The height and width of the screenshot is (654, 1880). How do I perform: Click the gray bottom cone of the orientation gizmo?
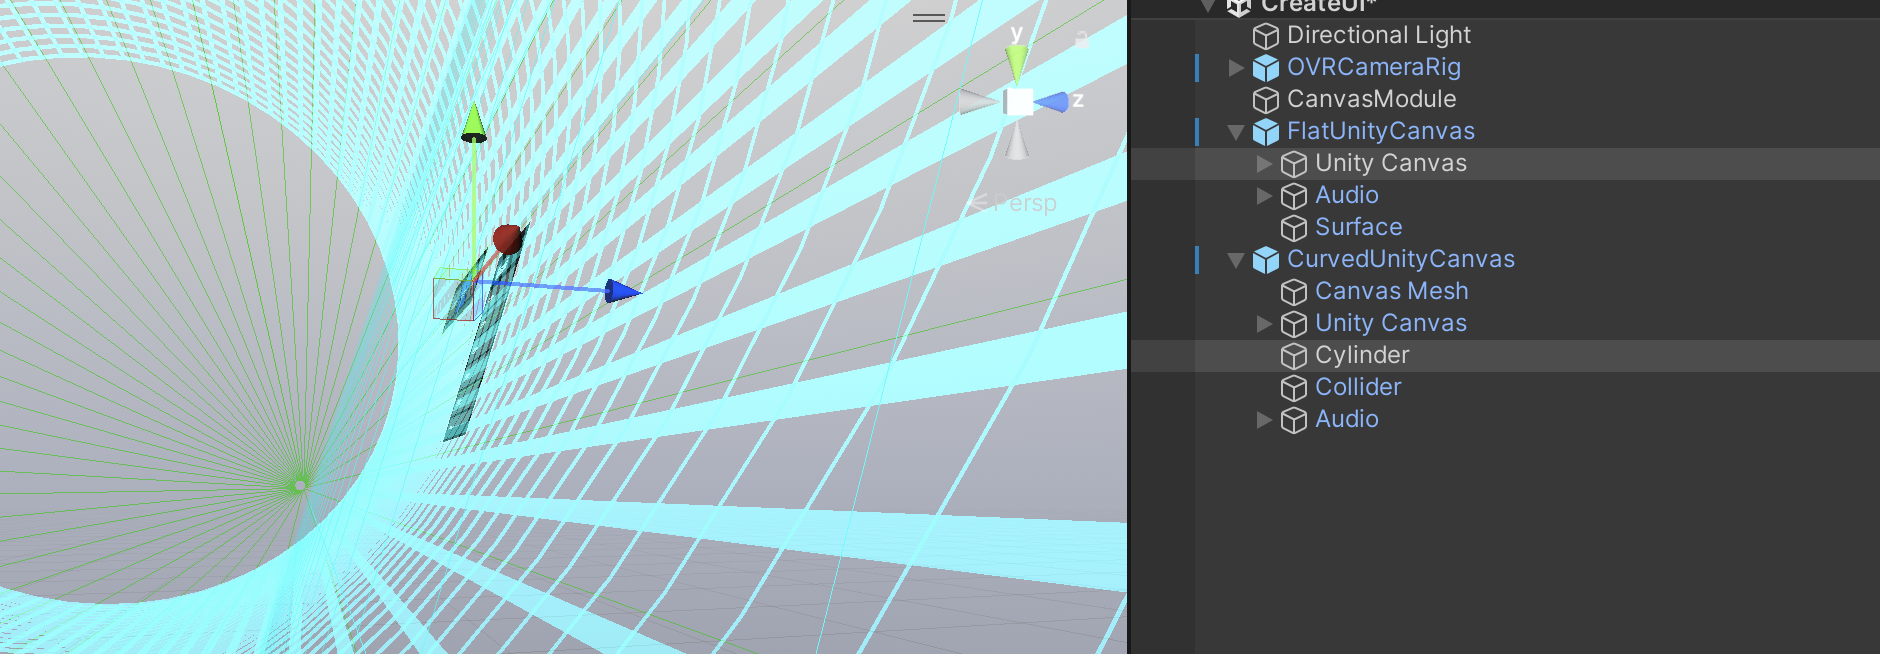[x=1017, y=142]
